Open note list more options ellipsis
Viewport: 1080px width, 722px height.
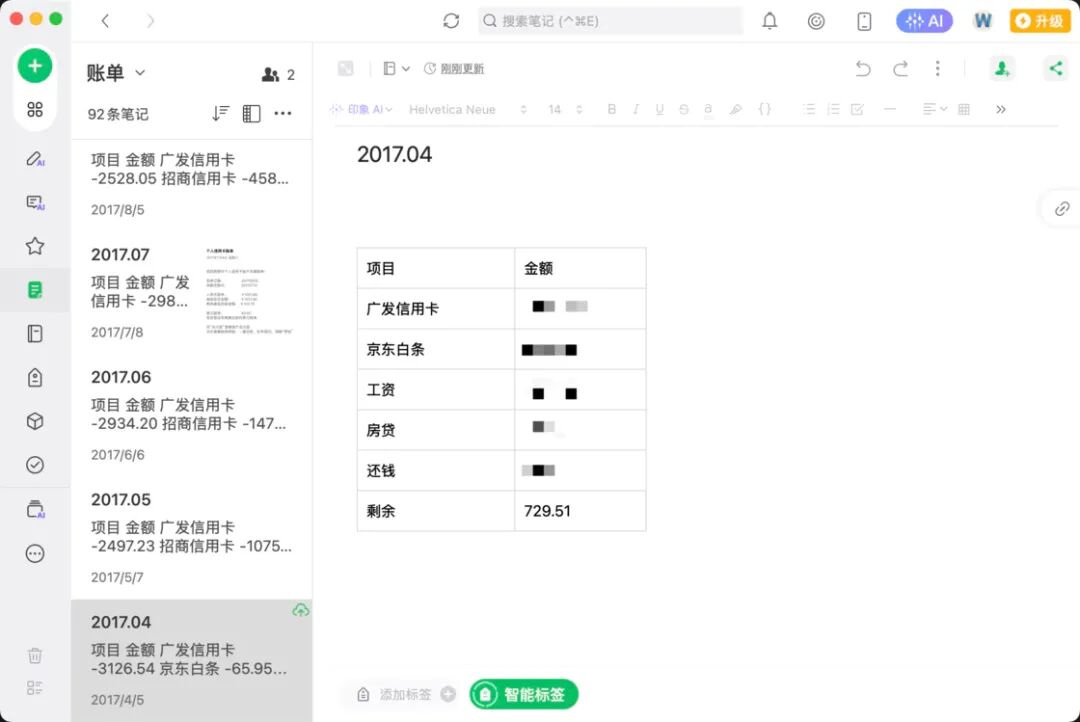(x=283, y=114)
